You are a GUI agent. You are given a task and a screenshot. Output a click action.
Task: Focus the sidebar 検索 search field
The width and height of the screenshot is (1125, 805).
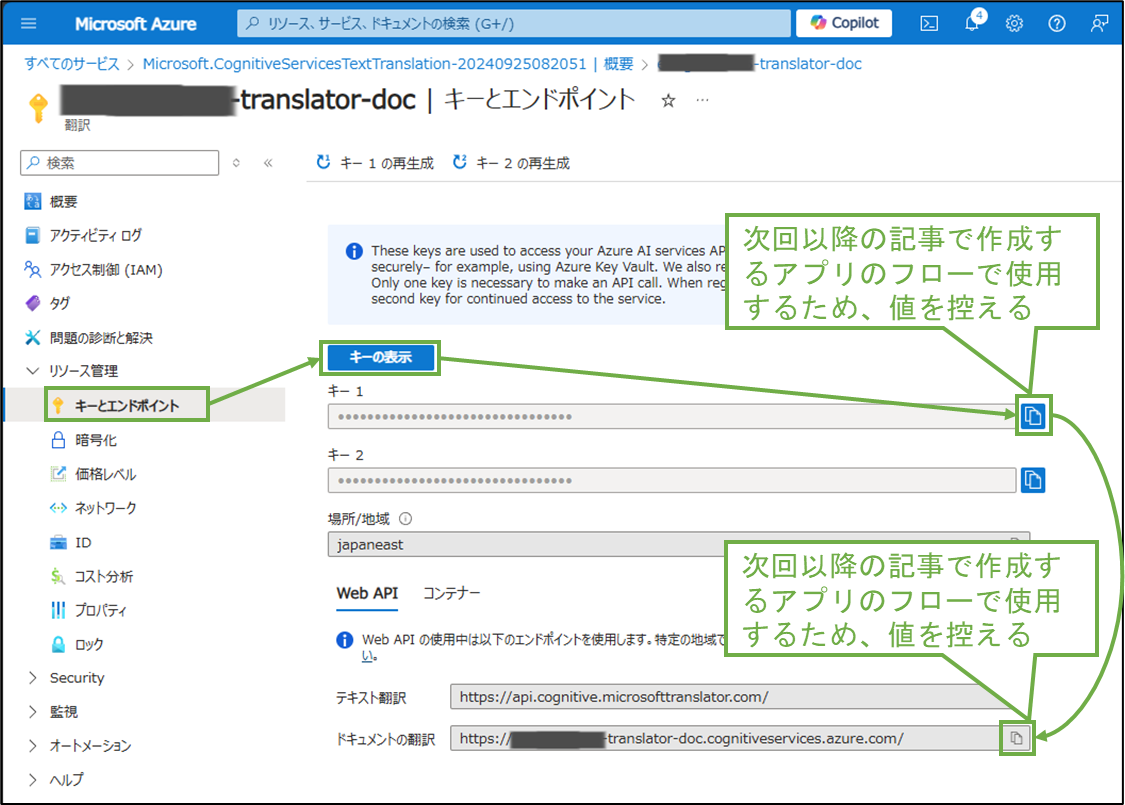(x=120, y=163)
